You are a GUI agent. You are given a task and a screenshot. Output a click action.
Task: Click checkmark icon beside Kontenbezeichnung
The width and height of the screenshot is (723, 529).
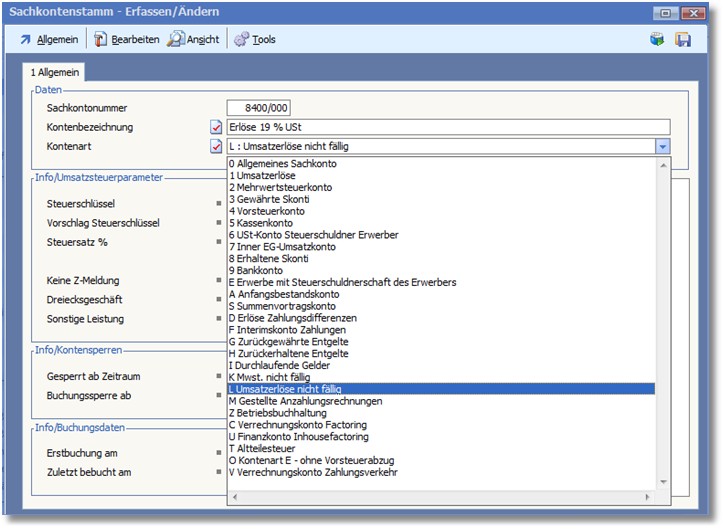[216, 127]
